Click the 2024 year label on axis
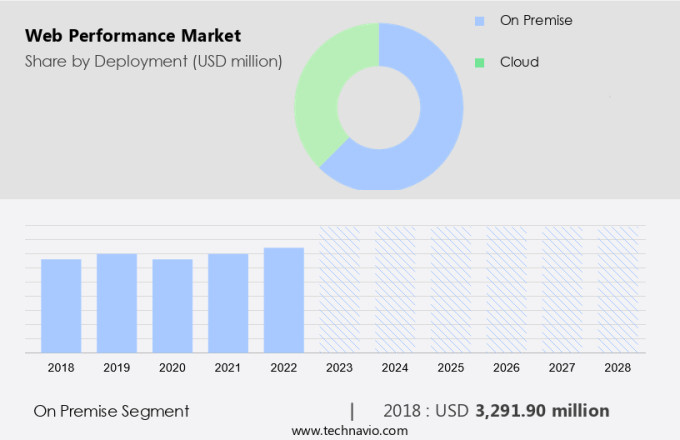Image resolution: width=680 pixels, height=440 pixels. coord(395,368)
